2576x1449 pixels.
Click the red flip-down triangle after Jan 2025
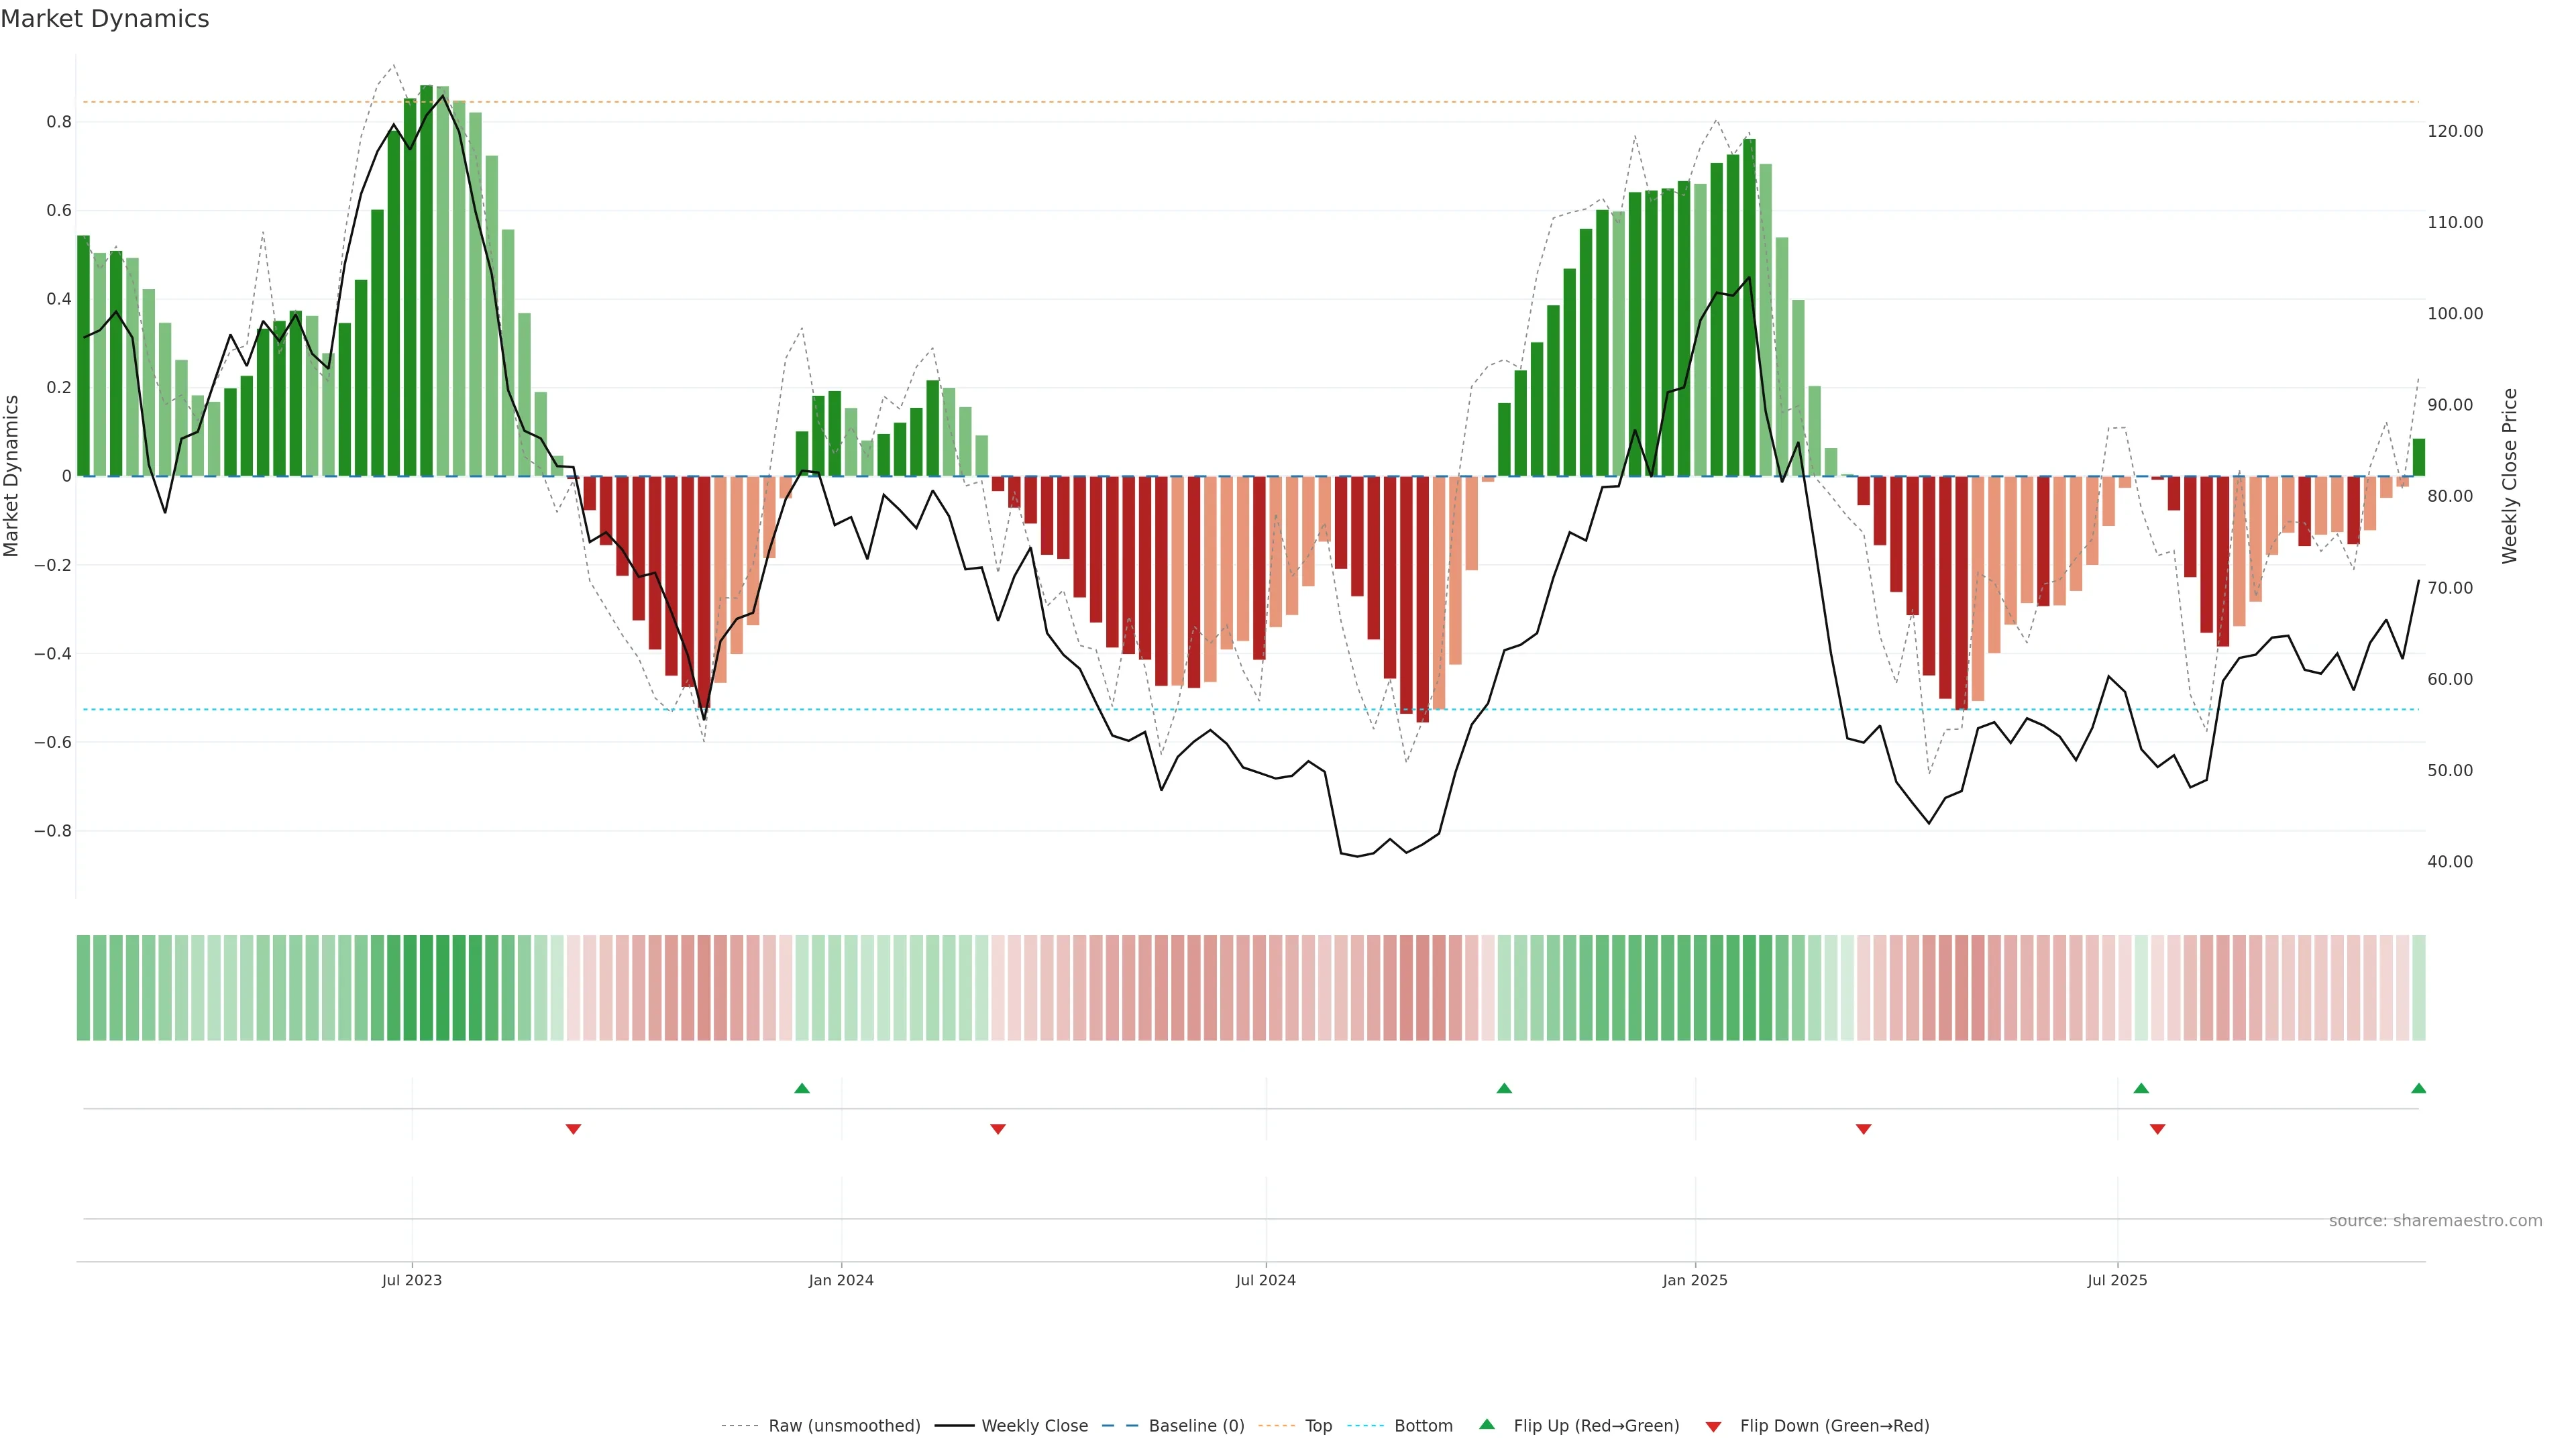tap(1863, 1129)
